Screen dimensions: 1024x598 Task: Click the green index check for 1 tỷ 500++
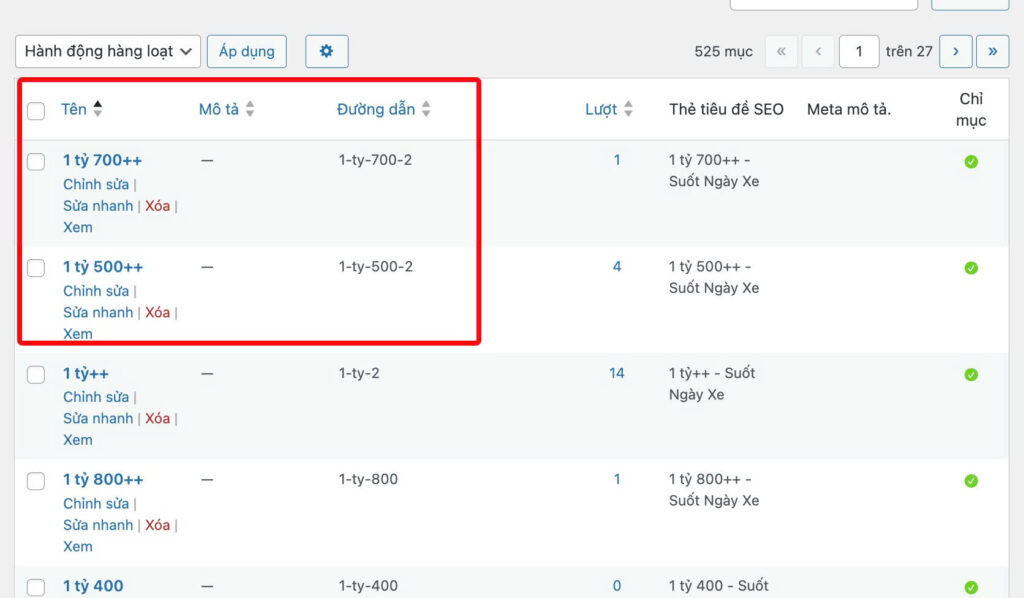tap(971, 268)
